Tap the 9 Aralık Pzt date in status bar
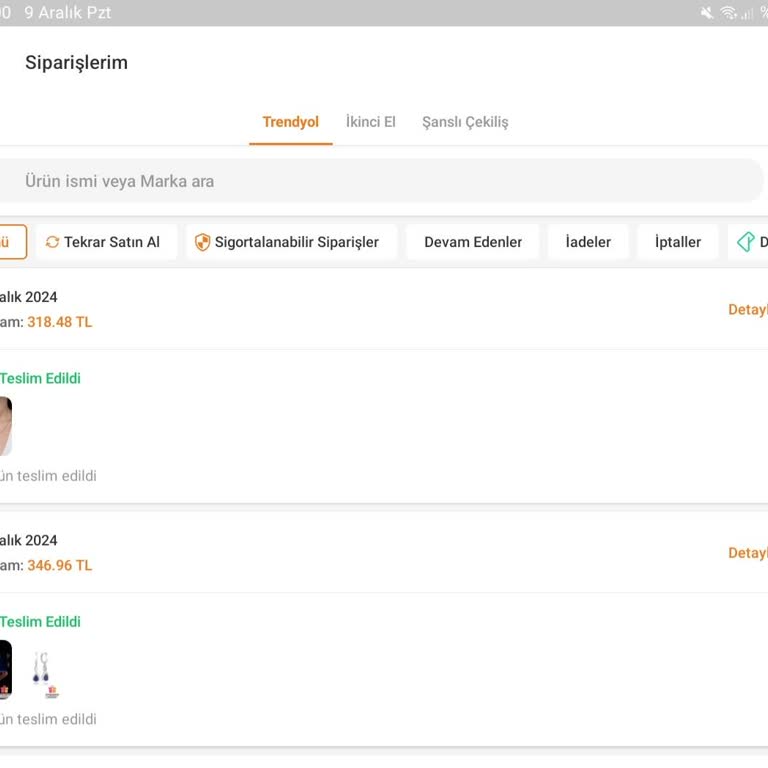Image resolution: width=768 pixels, height=768 pixels. pos(68,13)
